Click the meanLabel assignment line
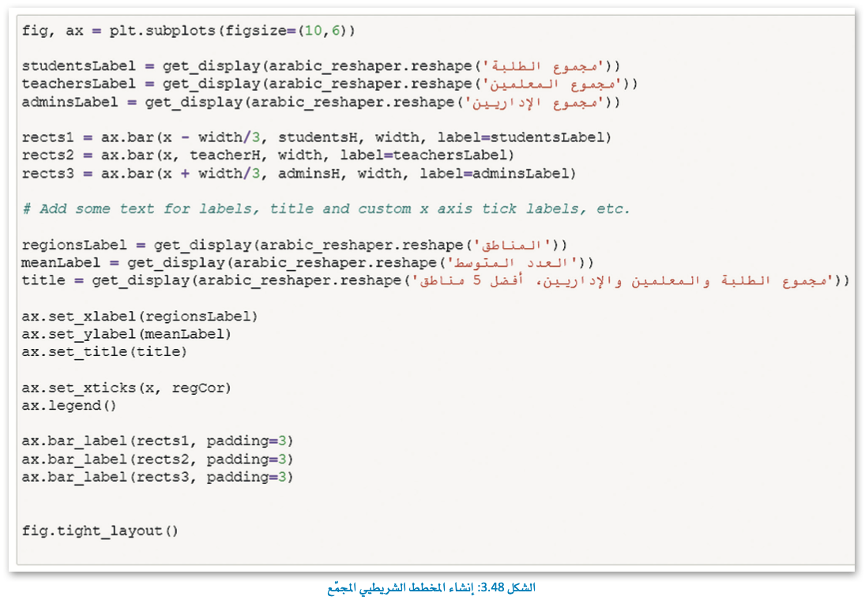This screenshot has height=604, width=866. click(x=308, y=263)
